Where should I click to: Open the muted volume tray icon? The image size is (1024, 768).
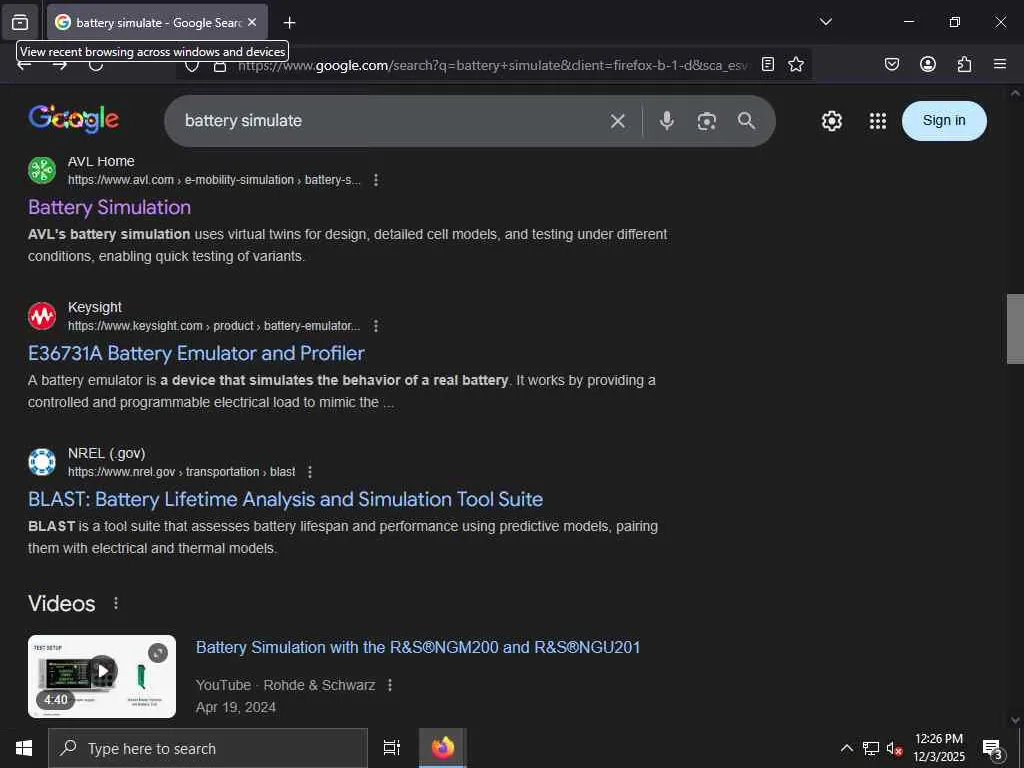894,748
